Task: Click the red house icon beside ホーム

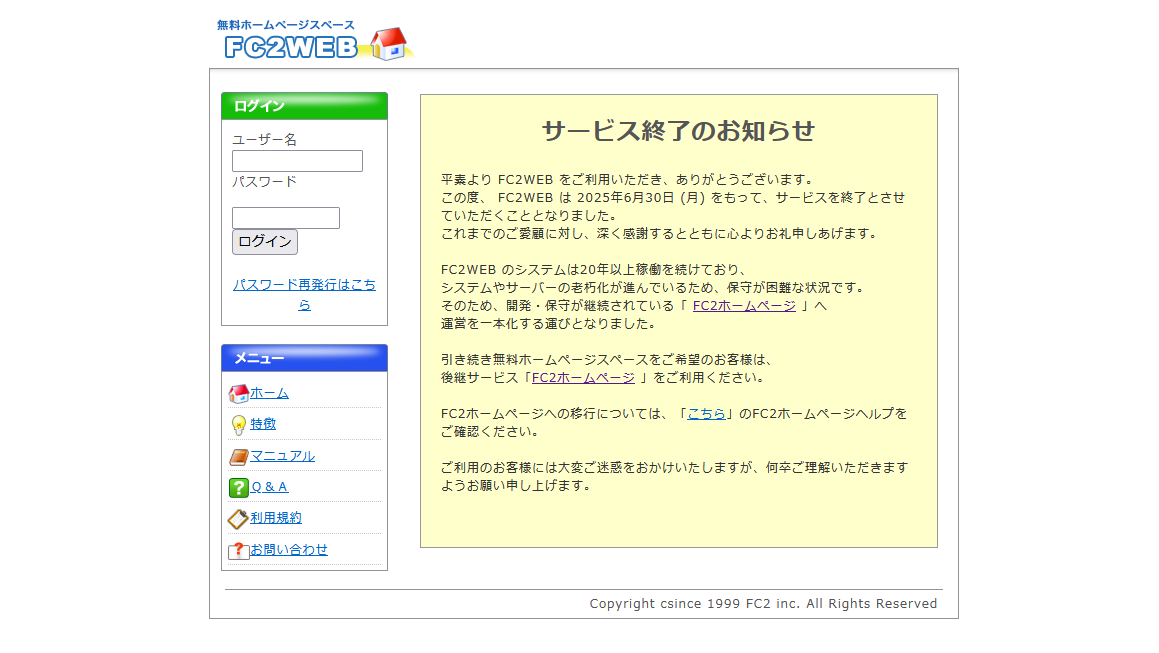Action: [238, 394]
